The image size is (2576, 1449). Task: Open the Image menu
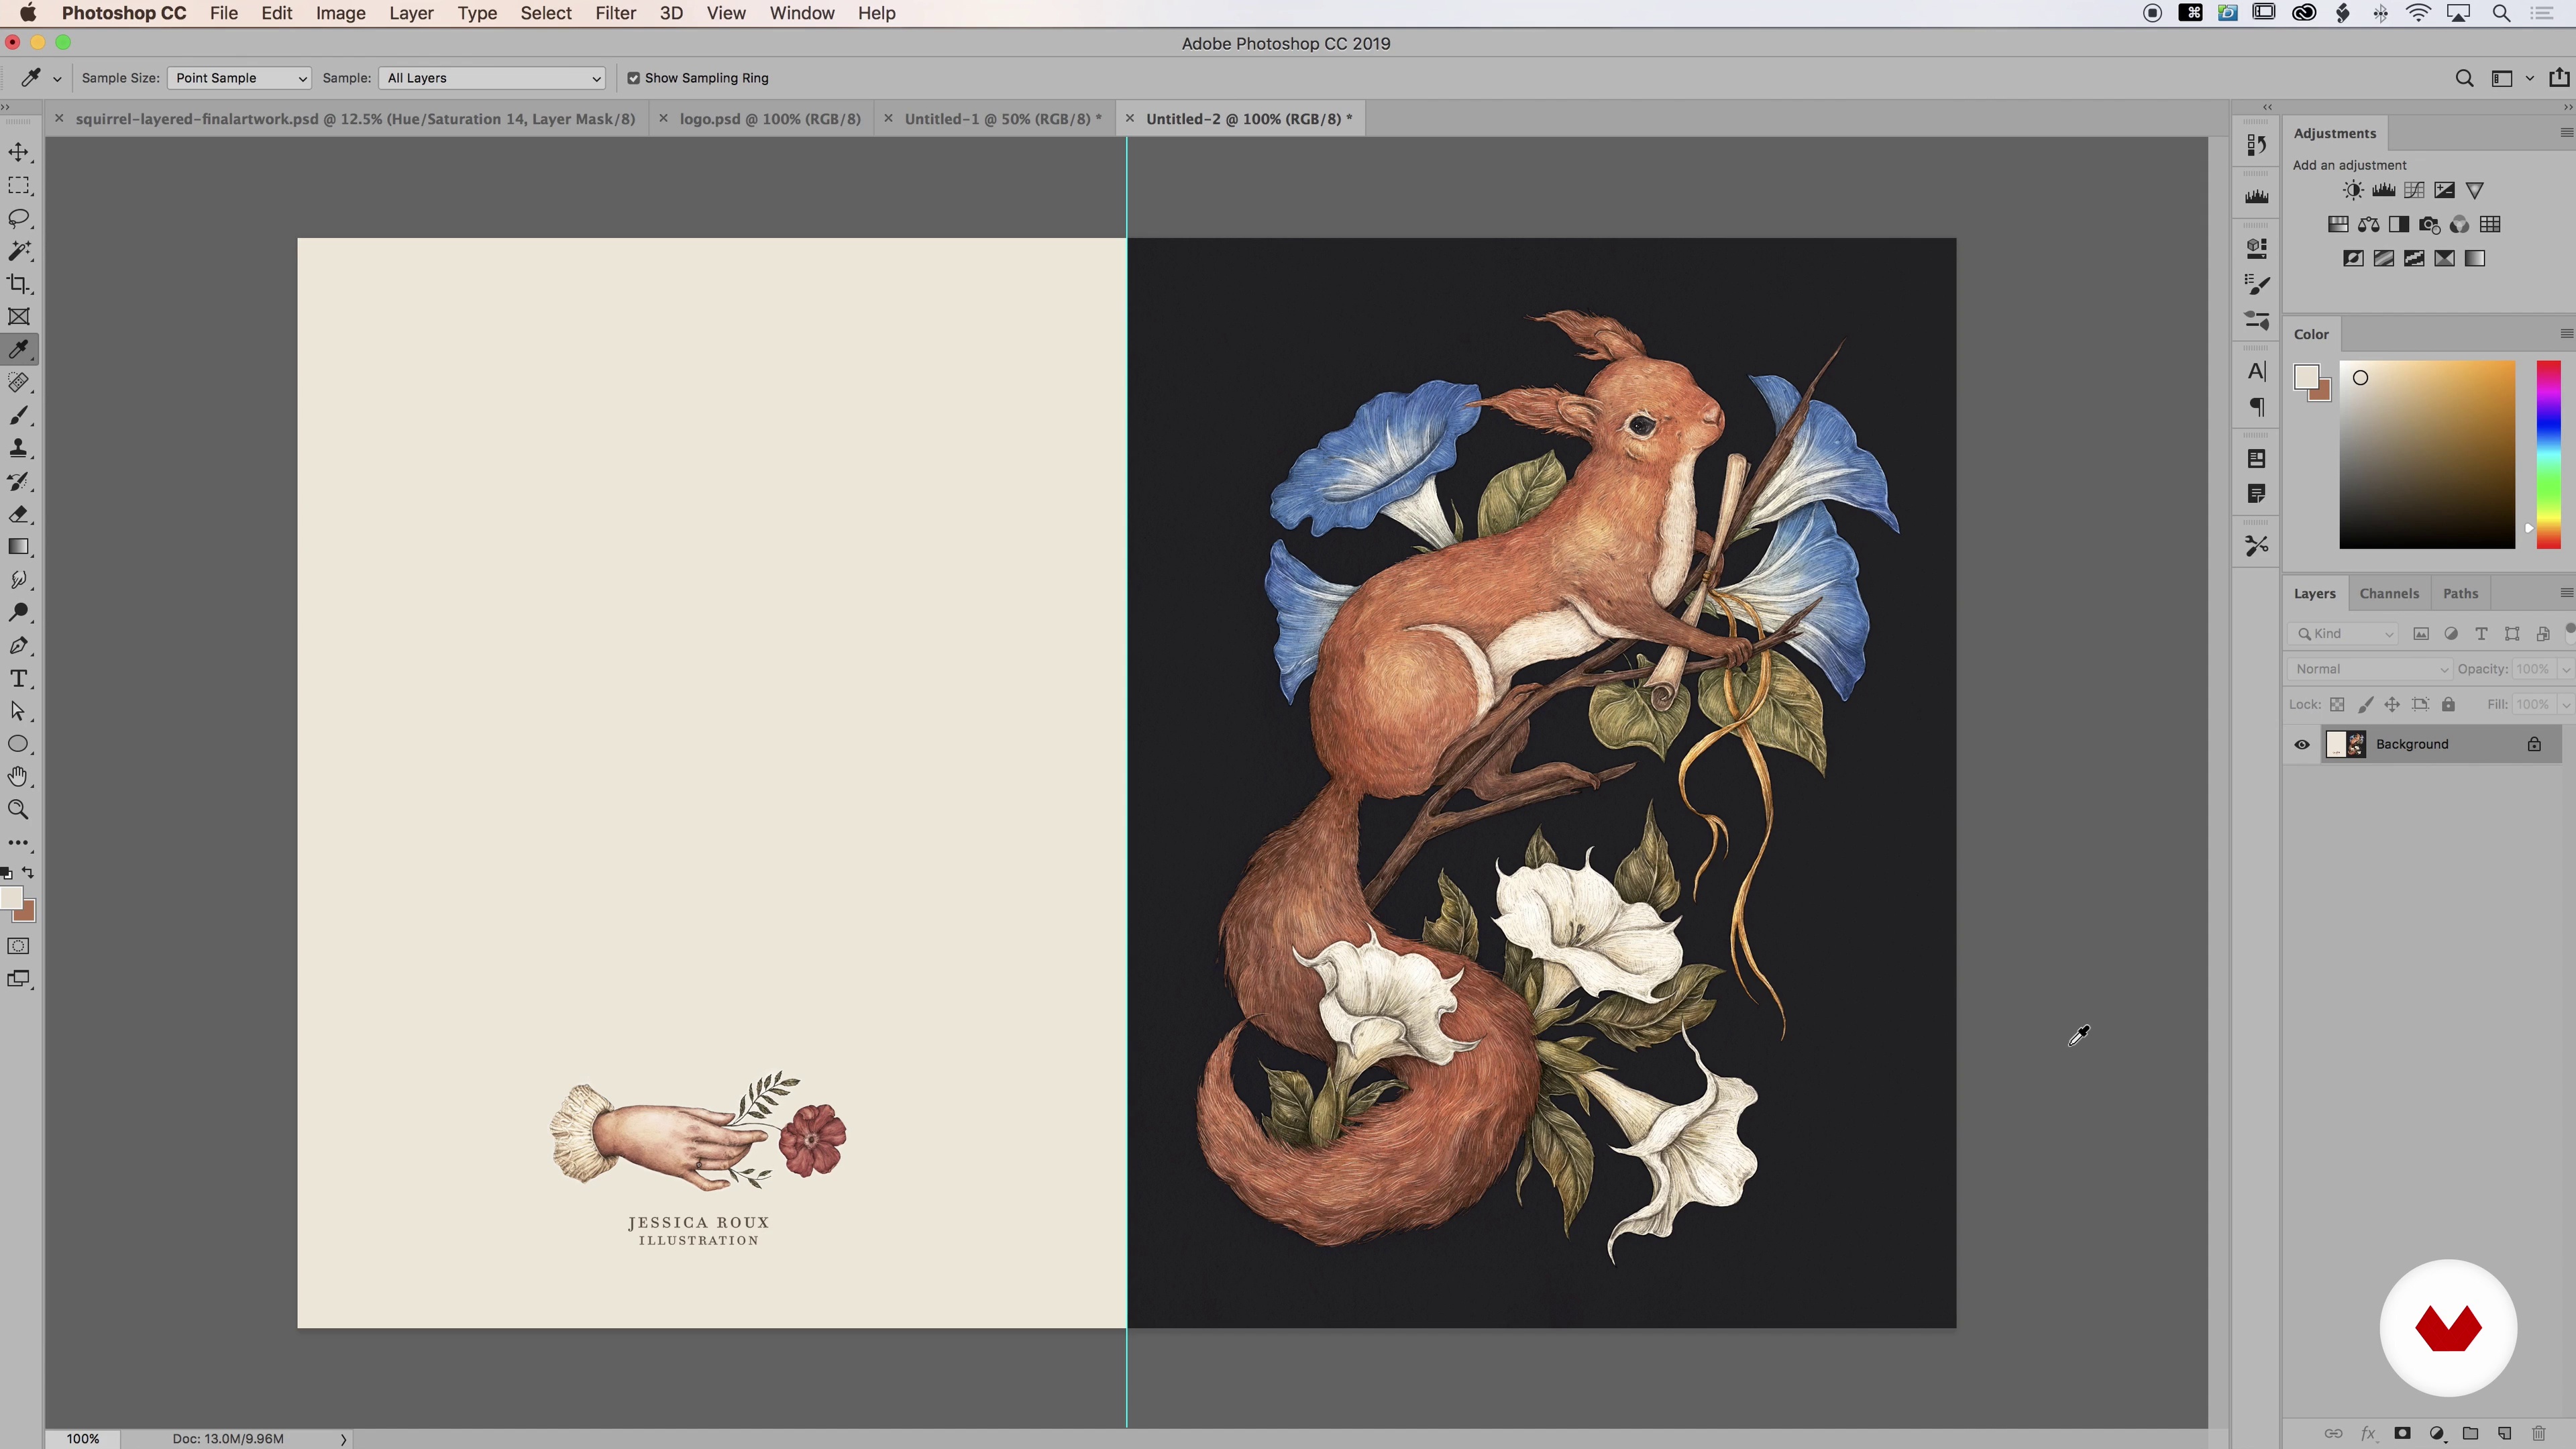point(341,13)
